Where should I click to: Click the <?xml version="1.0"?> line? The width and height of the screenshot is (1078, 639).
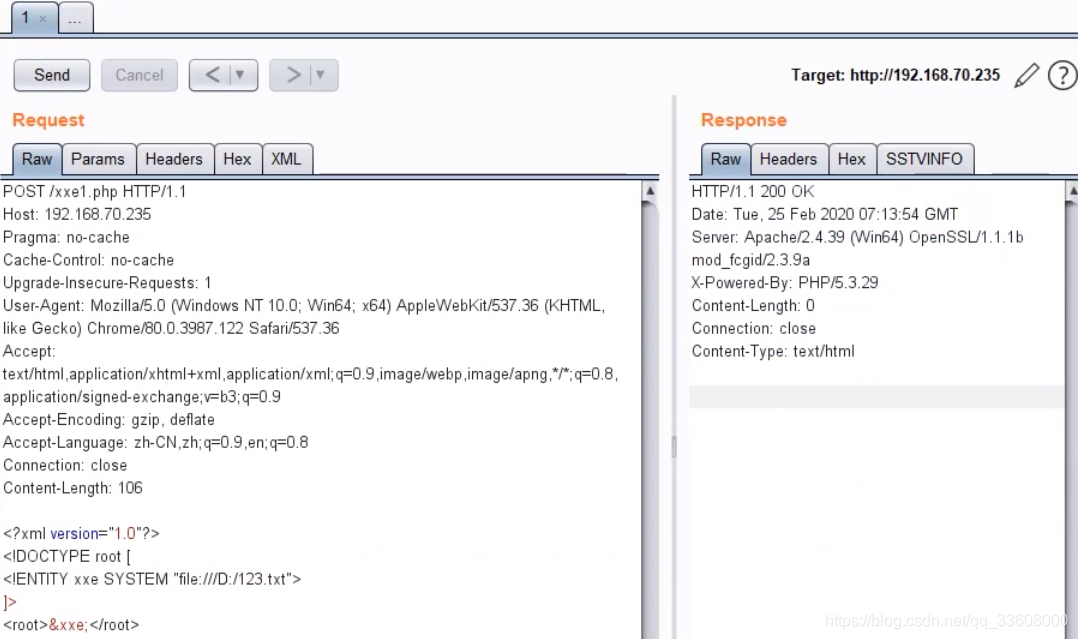pyautogui.click(x=81, y=533)
